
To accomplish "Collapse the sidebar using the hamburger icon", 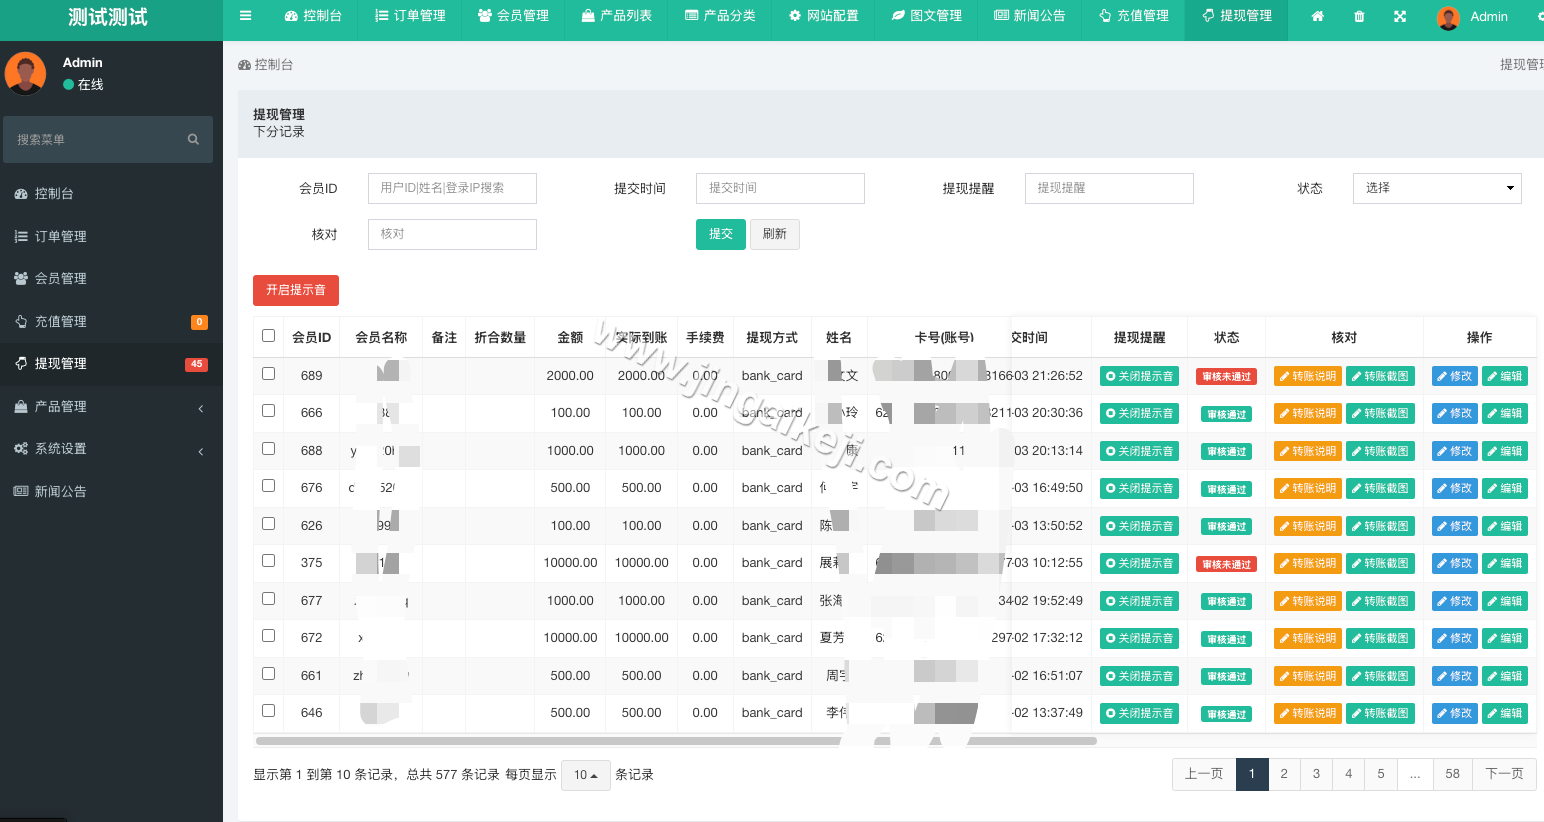I will pyautogui.click(x=244, y=16).
